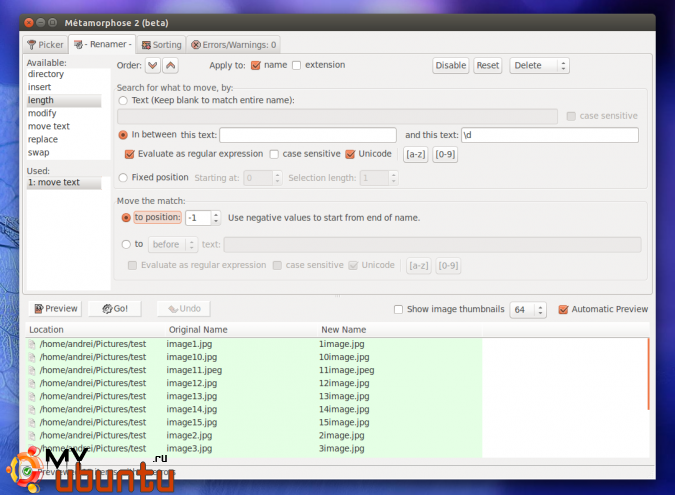This screenshot has height=495, width=675.
Task: Click the order move-down arrow icon
Action: coord(152,66)
